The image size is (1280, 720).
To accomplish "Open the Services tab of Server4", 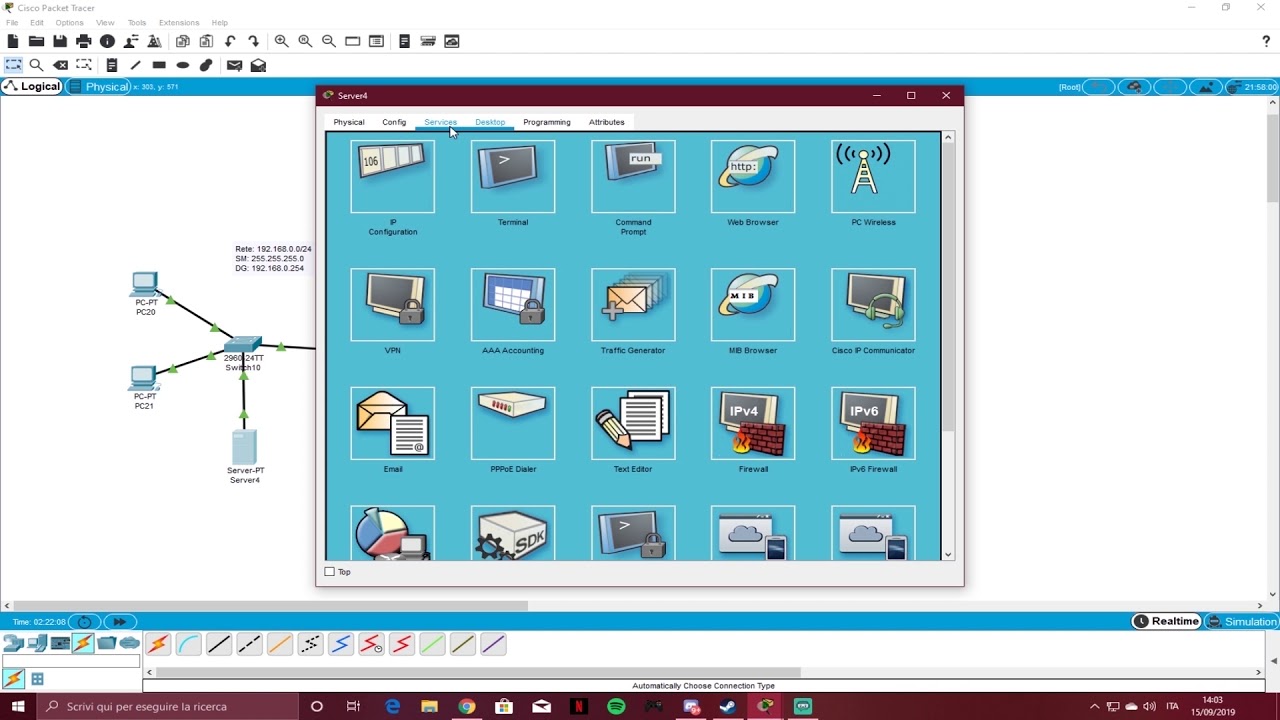I will coord(440,122).
